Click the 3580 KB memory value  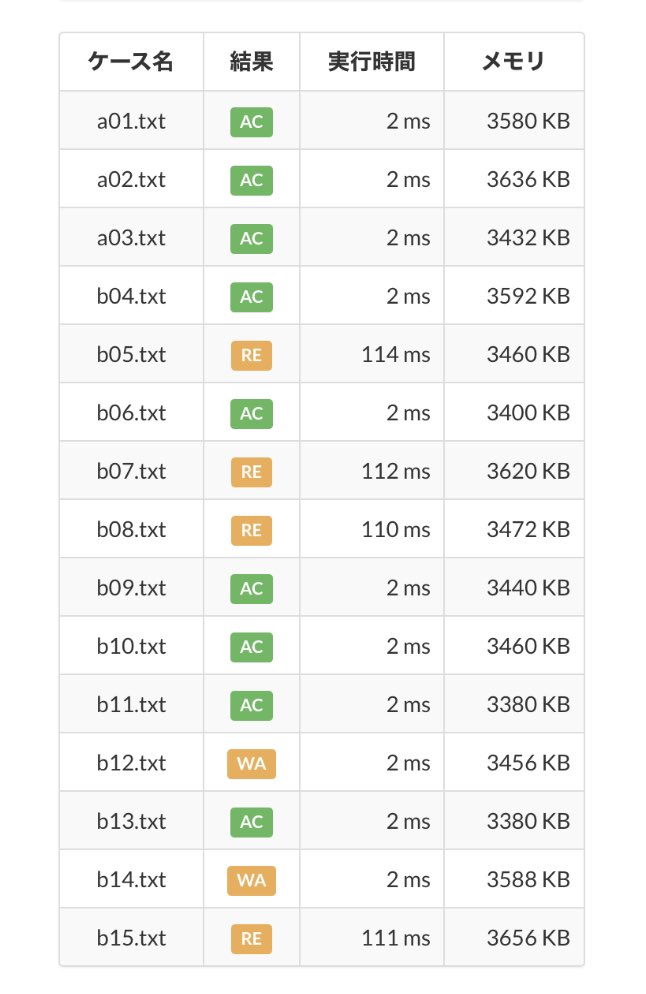pos(528,121)
